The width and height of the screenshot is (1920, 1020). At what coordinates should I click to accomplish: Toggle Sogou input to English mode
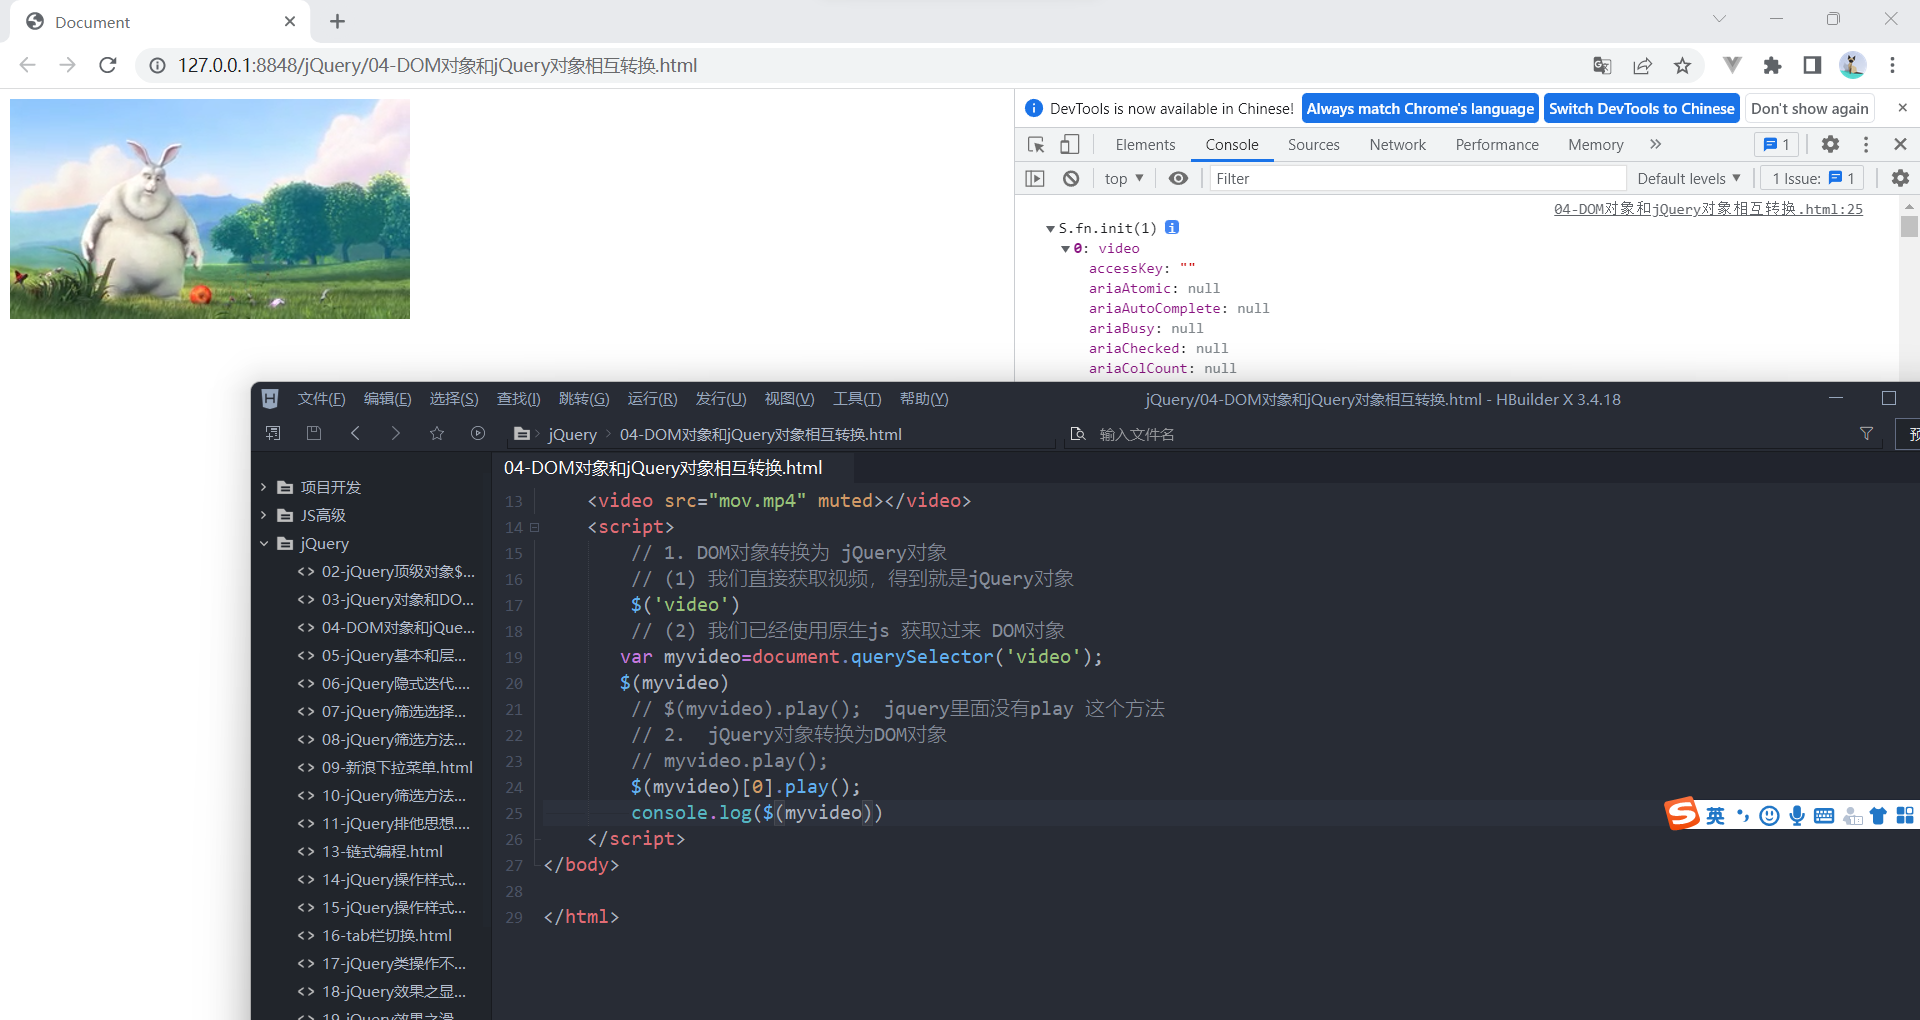(1714, 815)
